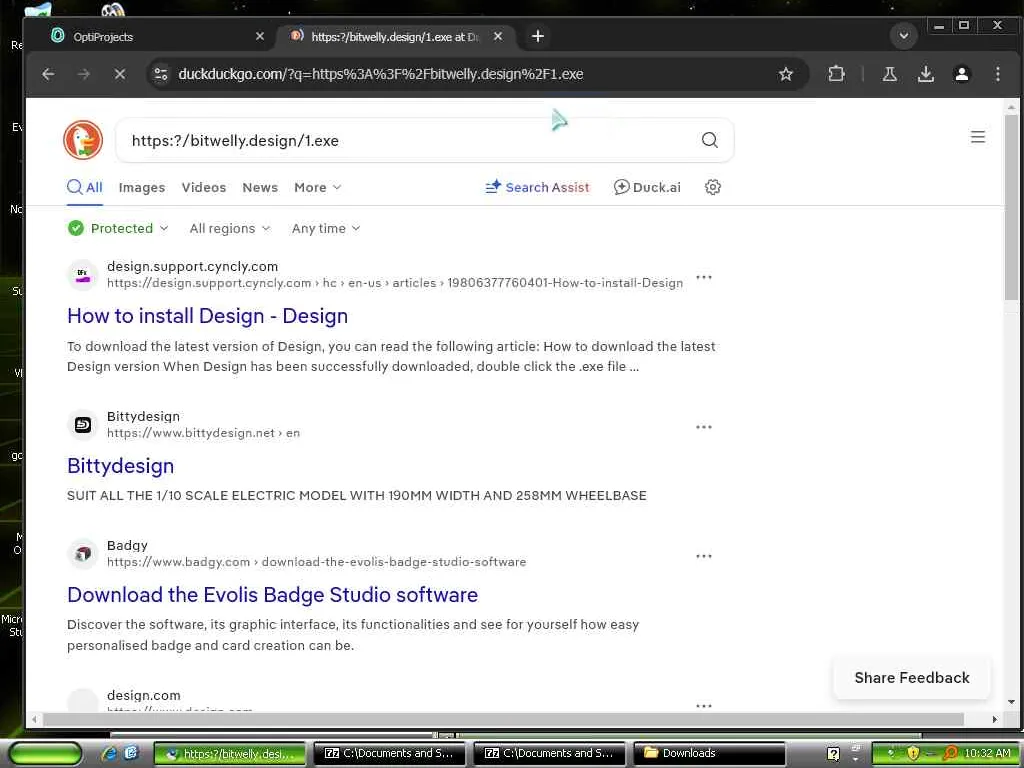Image resolution: width=1024 pixels, height=768 pixels.
Task: Switch to first C:\Documents taskbar window
Action: coord(389,753)
